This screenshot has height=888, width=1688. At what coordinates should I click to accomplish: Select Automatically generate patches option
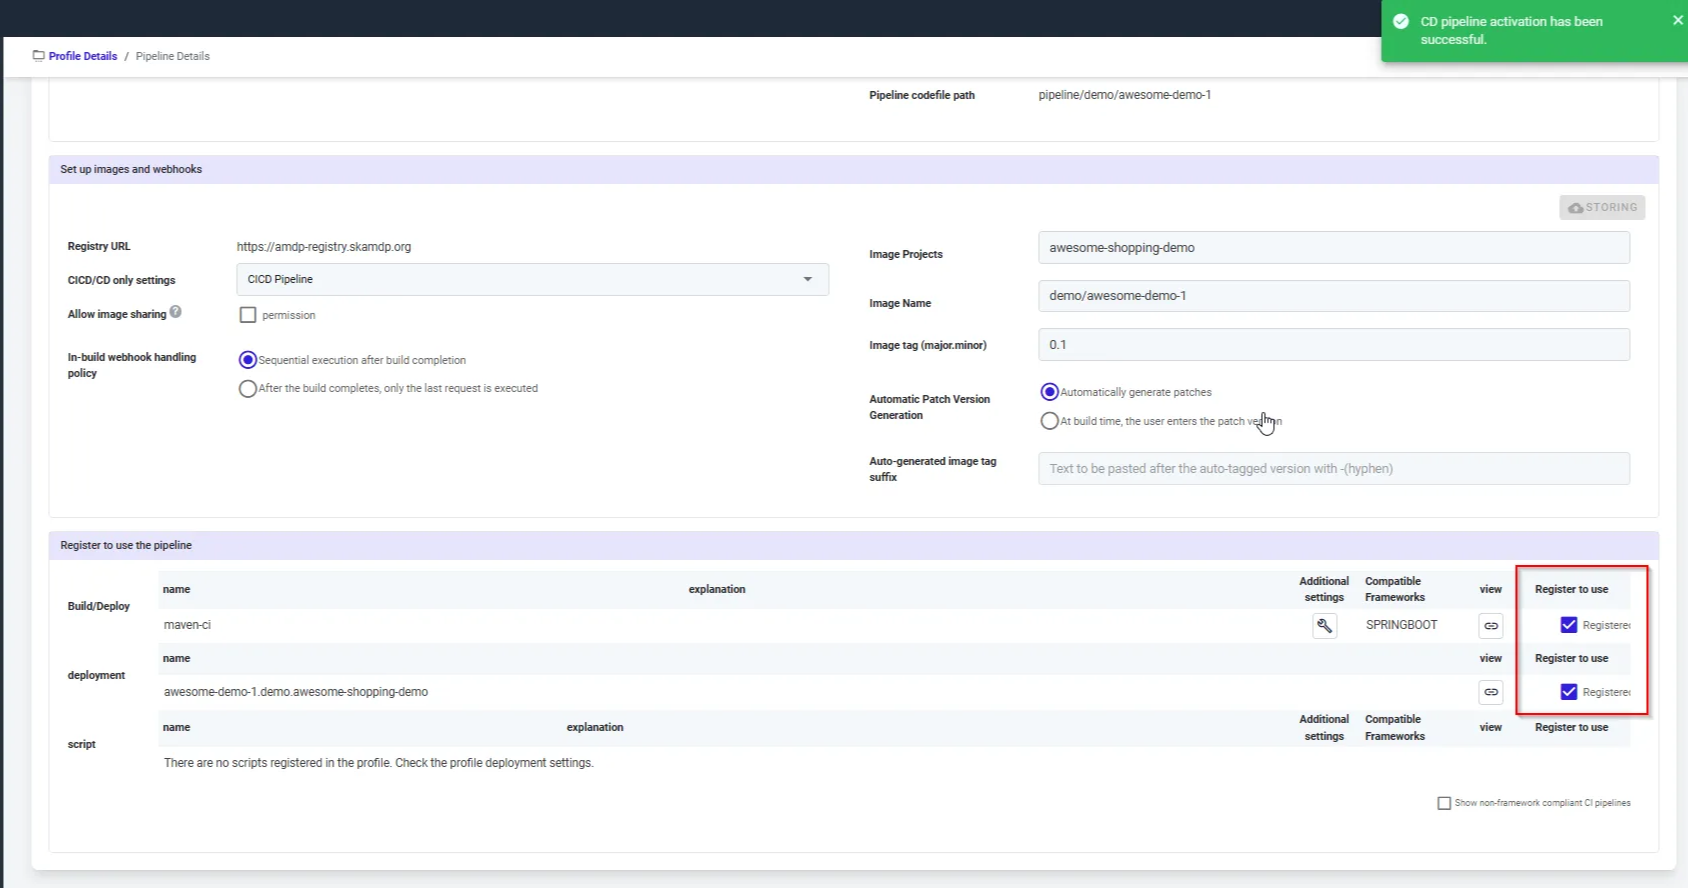click(x=1049, y=392)
